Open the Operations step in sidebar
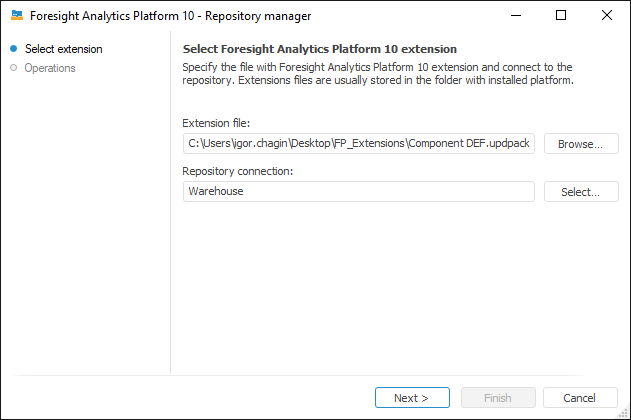The width and height of the screenshot is (631, 420). 50,68
